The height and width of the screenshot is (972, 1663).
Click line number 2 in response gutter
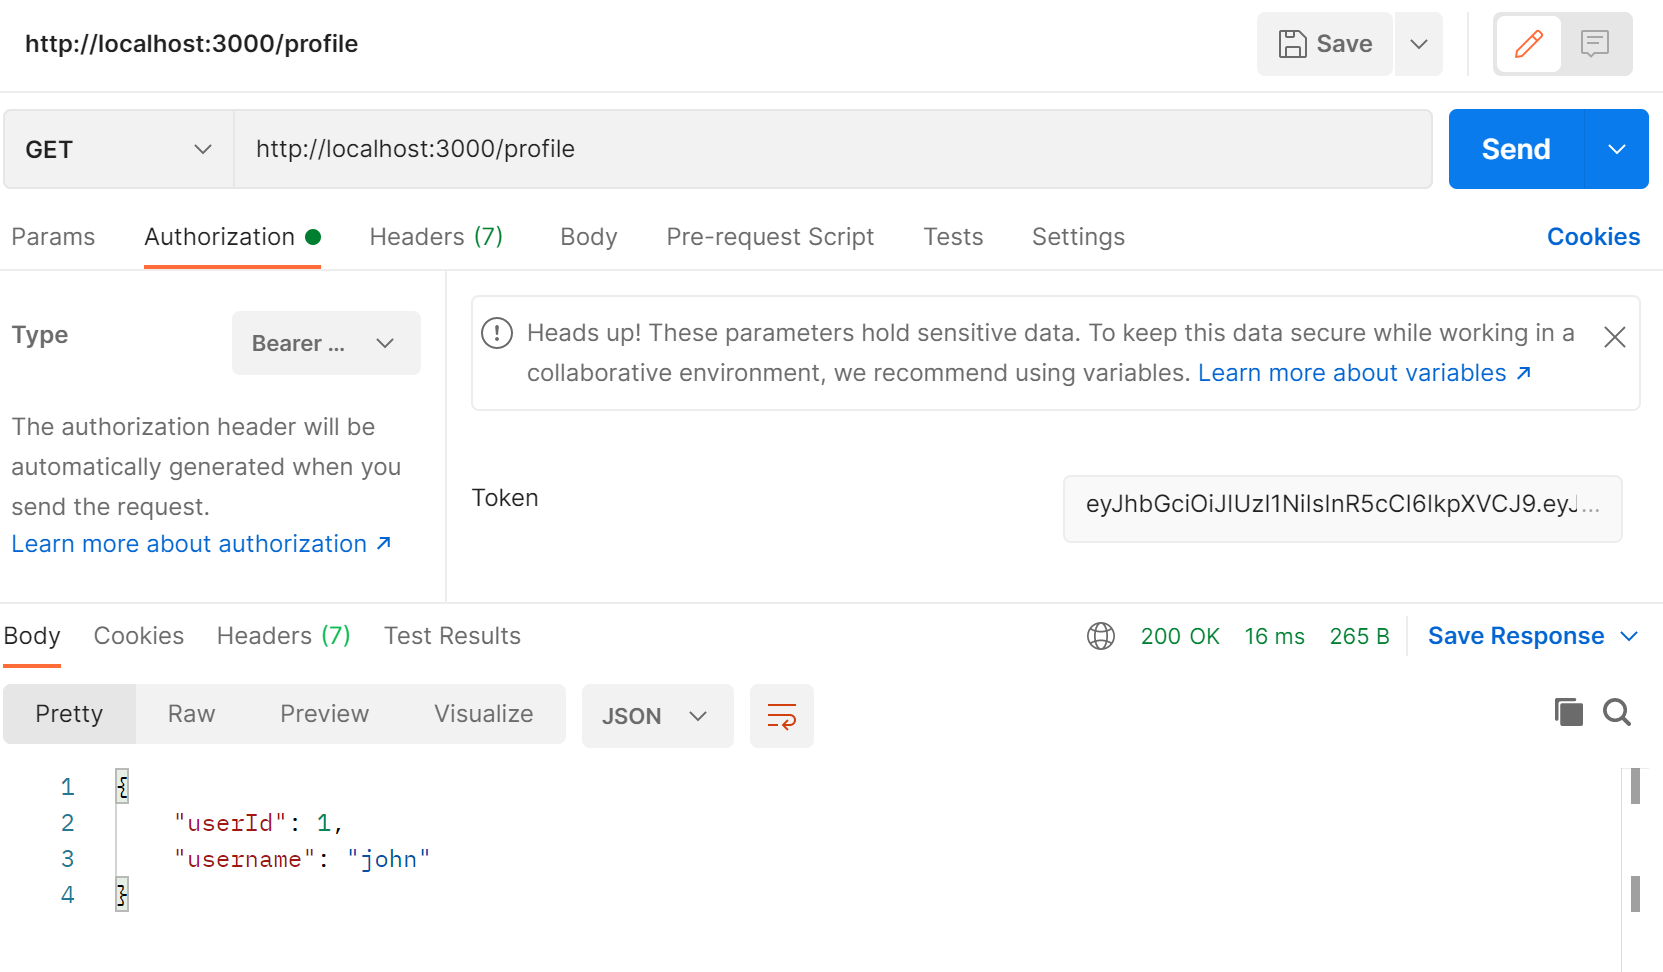click(67, 823)
